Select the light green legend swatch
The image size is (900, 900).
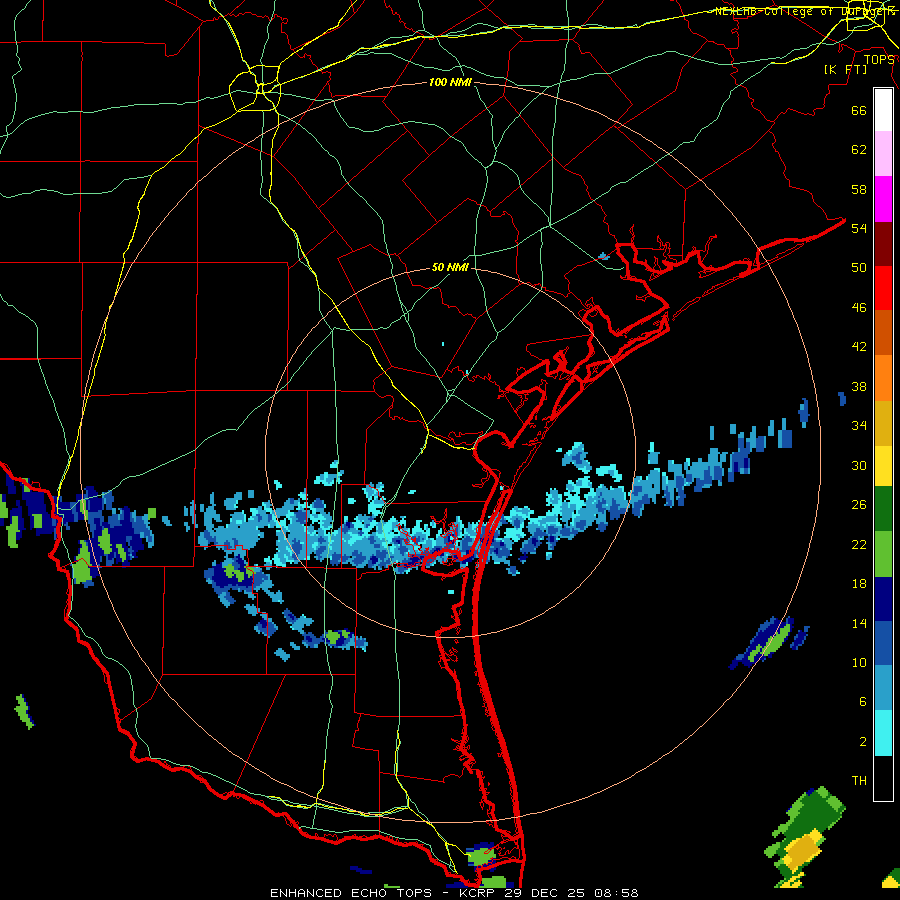coord(883,554)
